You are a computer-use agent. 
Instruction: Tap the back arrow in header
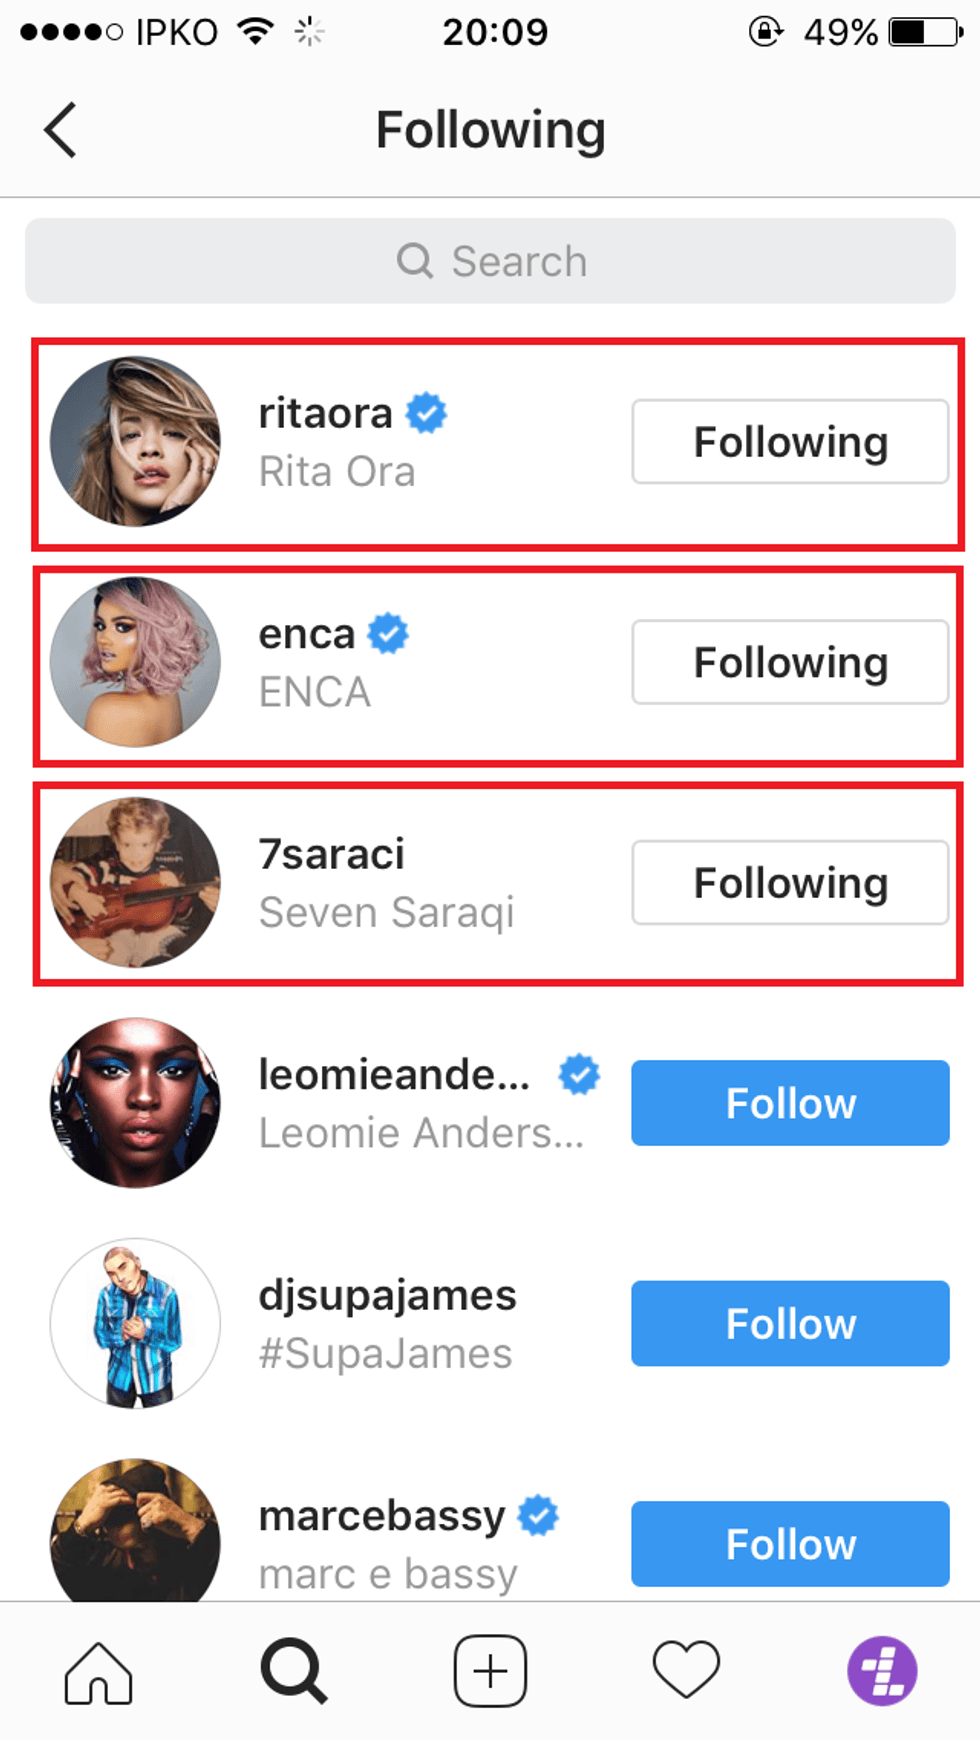pyautogui.click(x=61, y=130)
